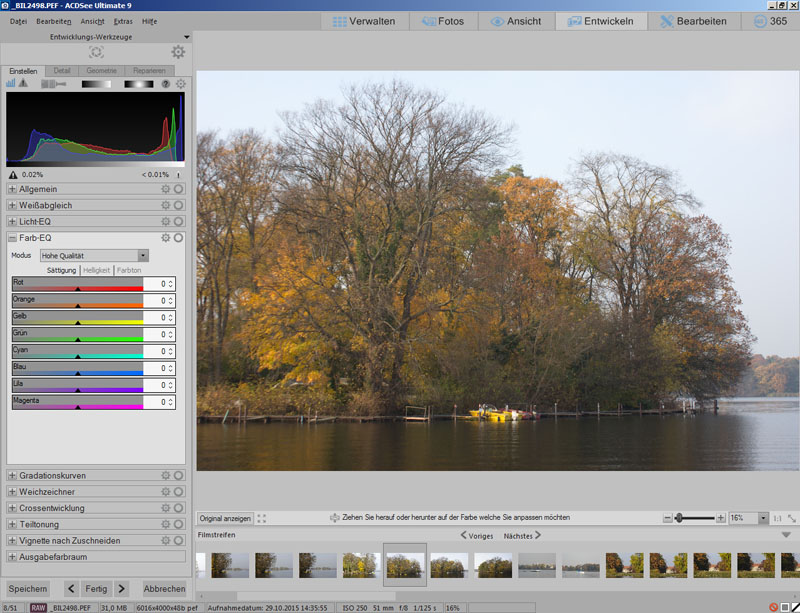This screenshot has height=613, width=800.
Task: Toggle the Farb-EQ enable circle
Action: pos(179,238)
